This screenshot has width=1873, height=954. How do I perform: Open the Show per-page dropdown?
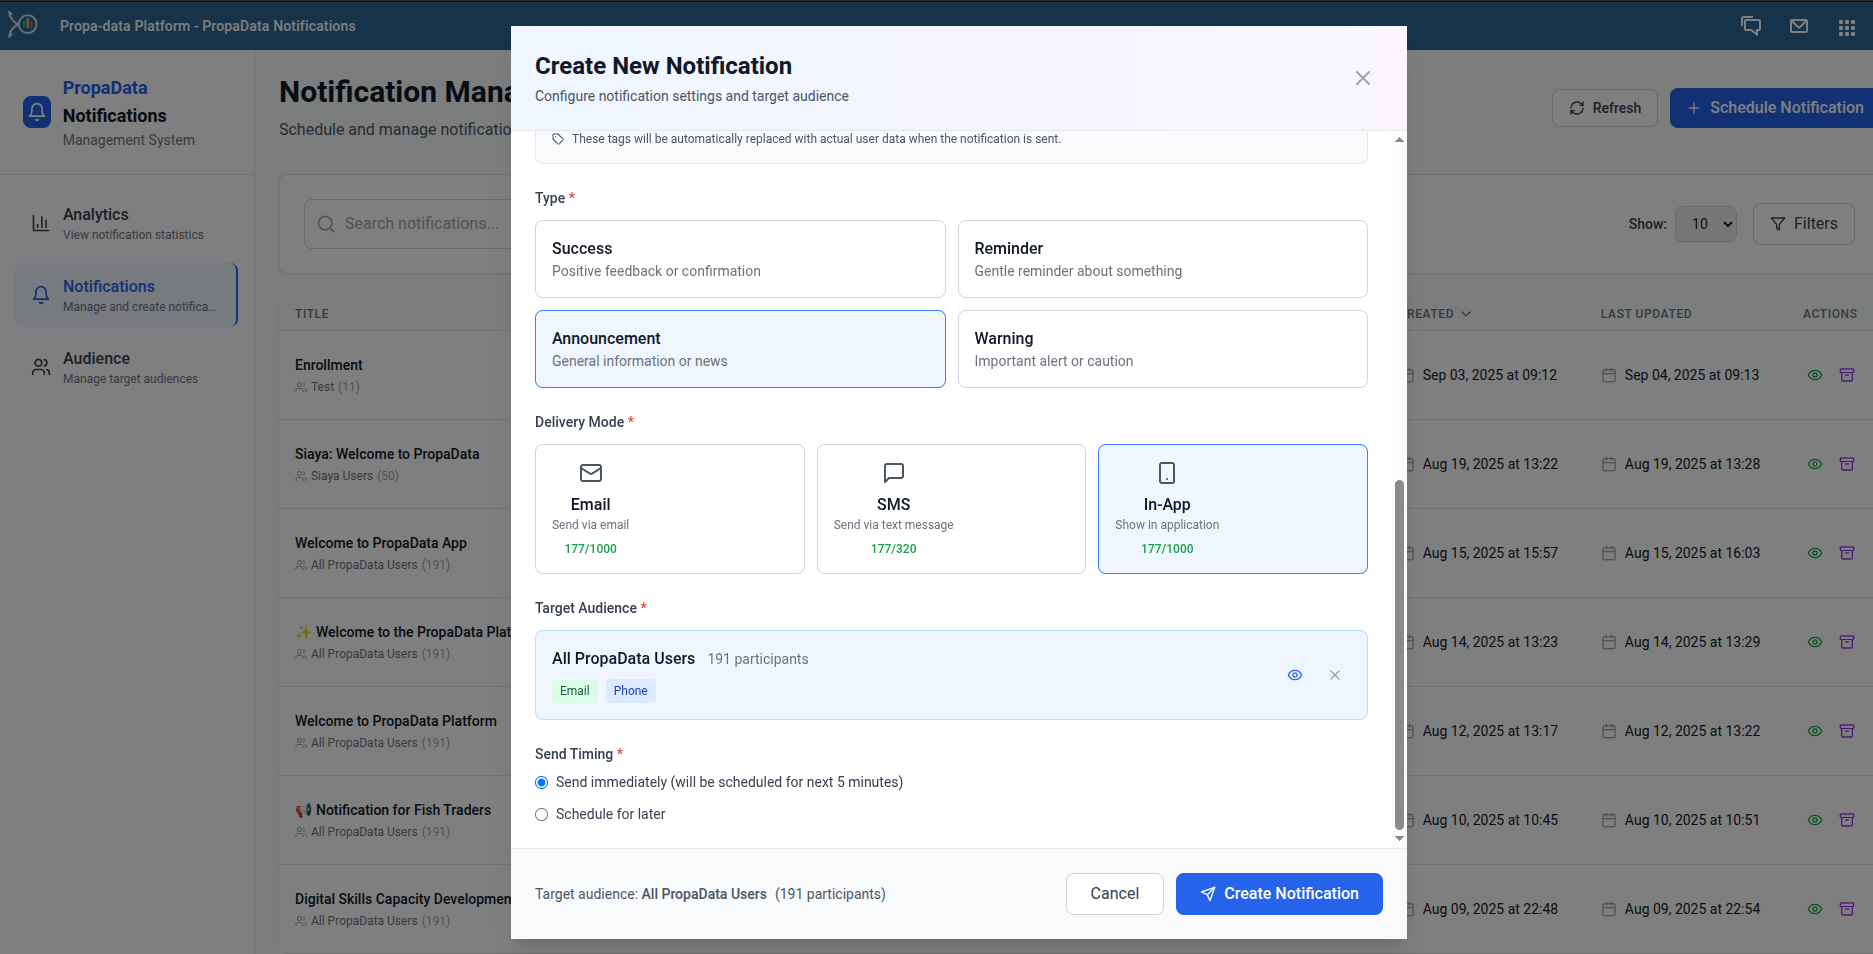[1705, 223]
